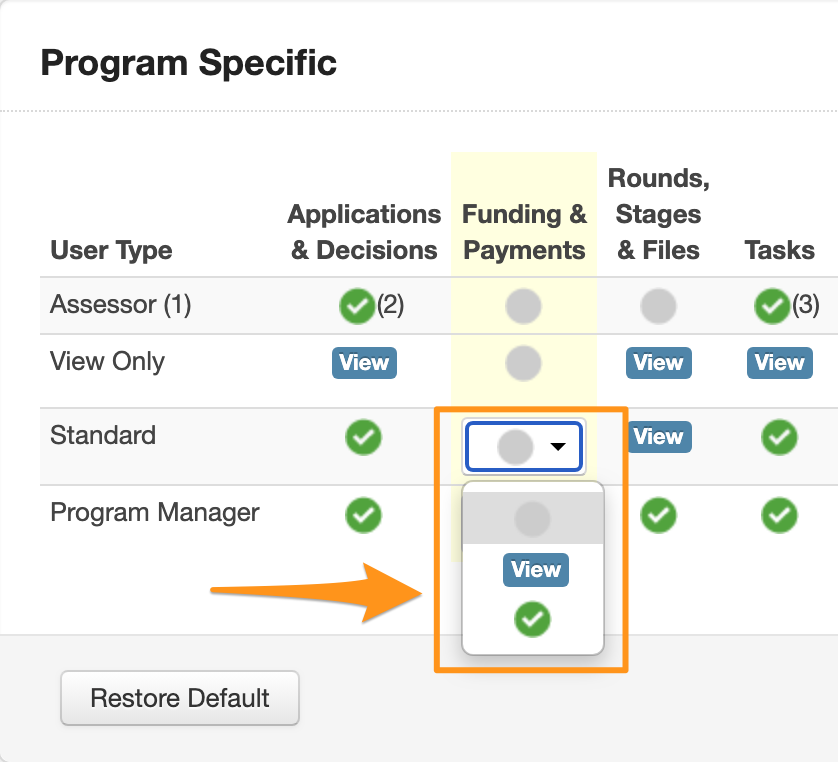Click View badge for Standard Rounds & Files
This screenshot has height=762, width=838.
click(658, 437)
